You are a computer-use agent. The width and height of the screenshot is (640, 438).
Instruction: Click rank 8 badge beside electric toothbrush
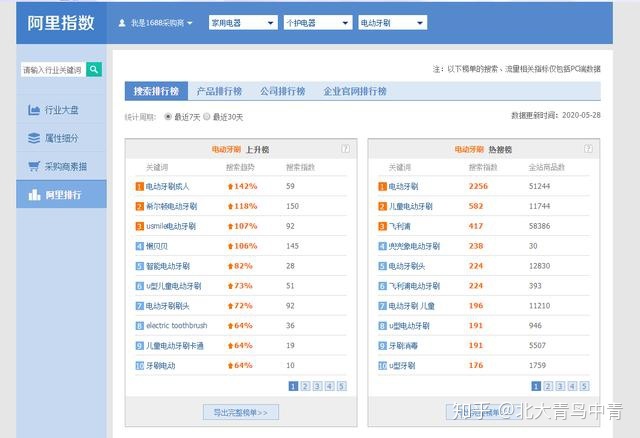[140, 326]
